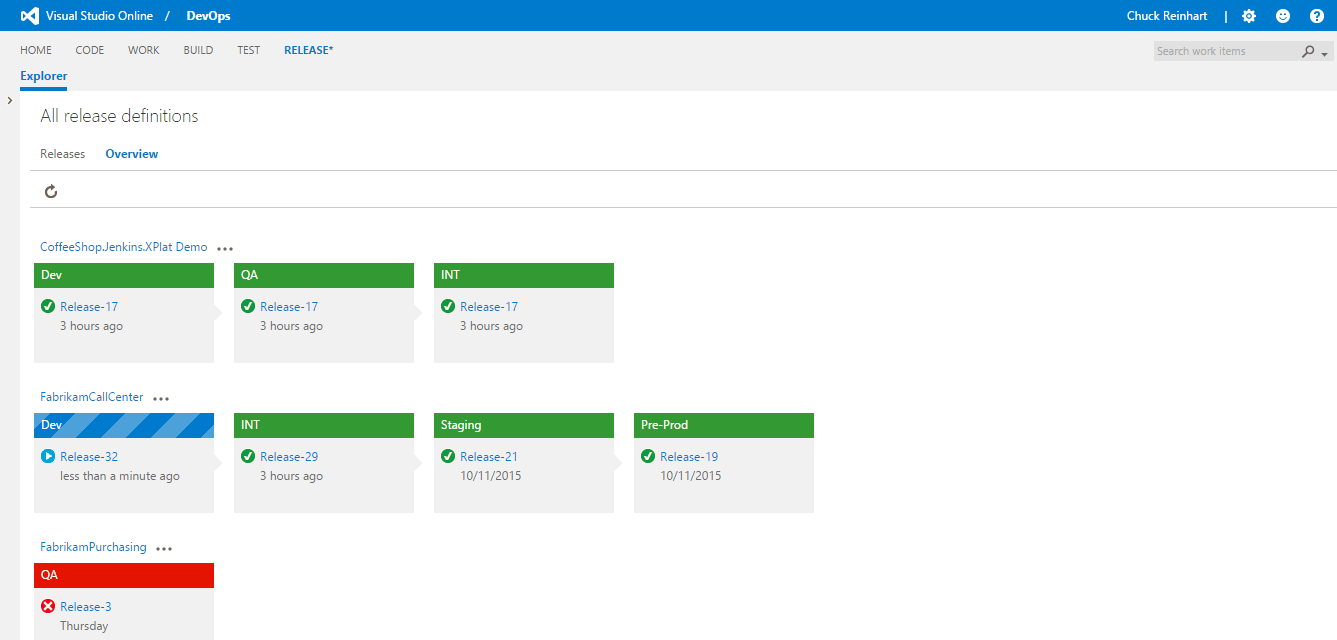This screenshot has width=1337, height=640.
Task: Open the CoffeeShop.Jenkins.XPlat Demo ellipsis menu
Action: click(x=225, y=248)
